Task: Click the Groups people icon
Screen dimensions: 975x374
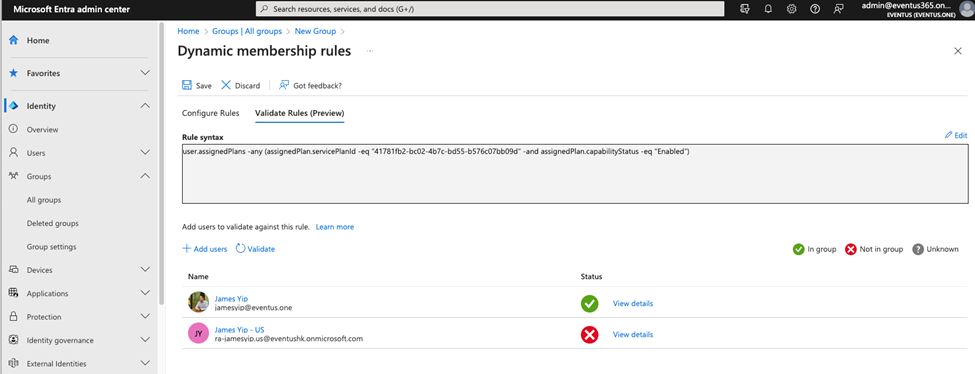Action: click(x=14, y=176)
